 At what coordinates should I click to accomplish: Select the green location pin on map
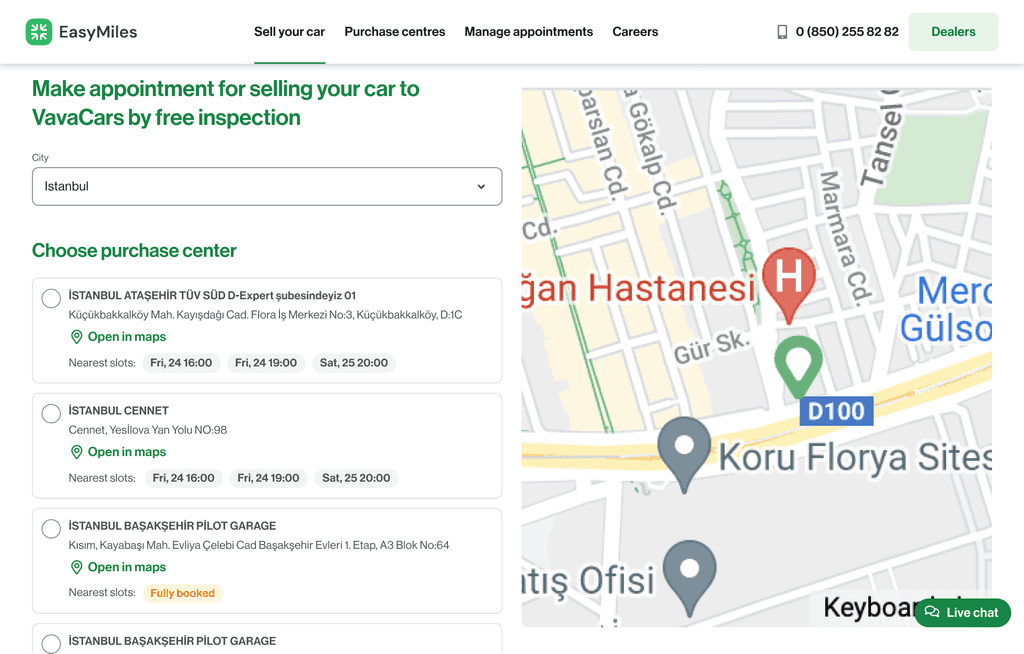point(798,367)
